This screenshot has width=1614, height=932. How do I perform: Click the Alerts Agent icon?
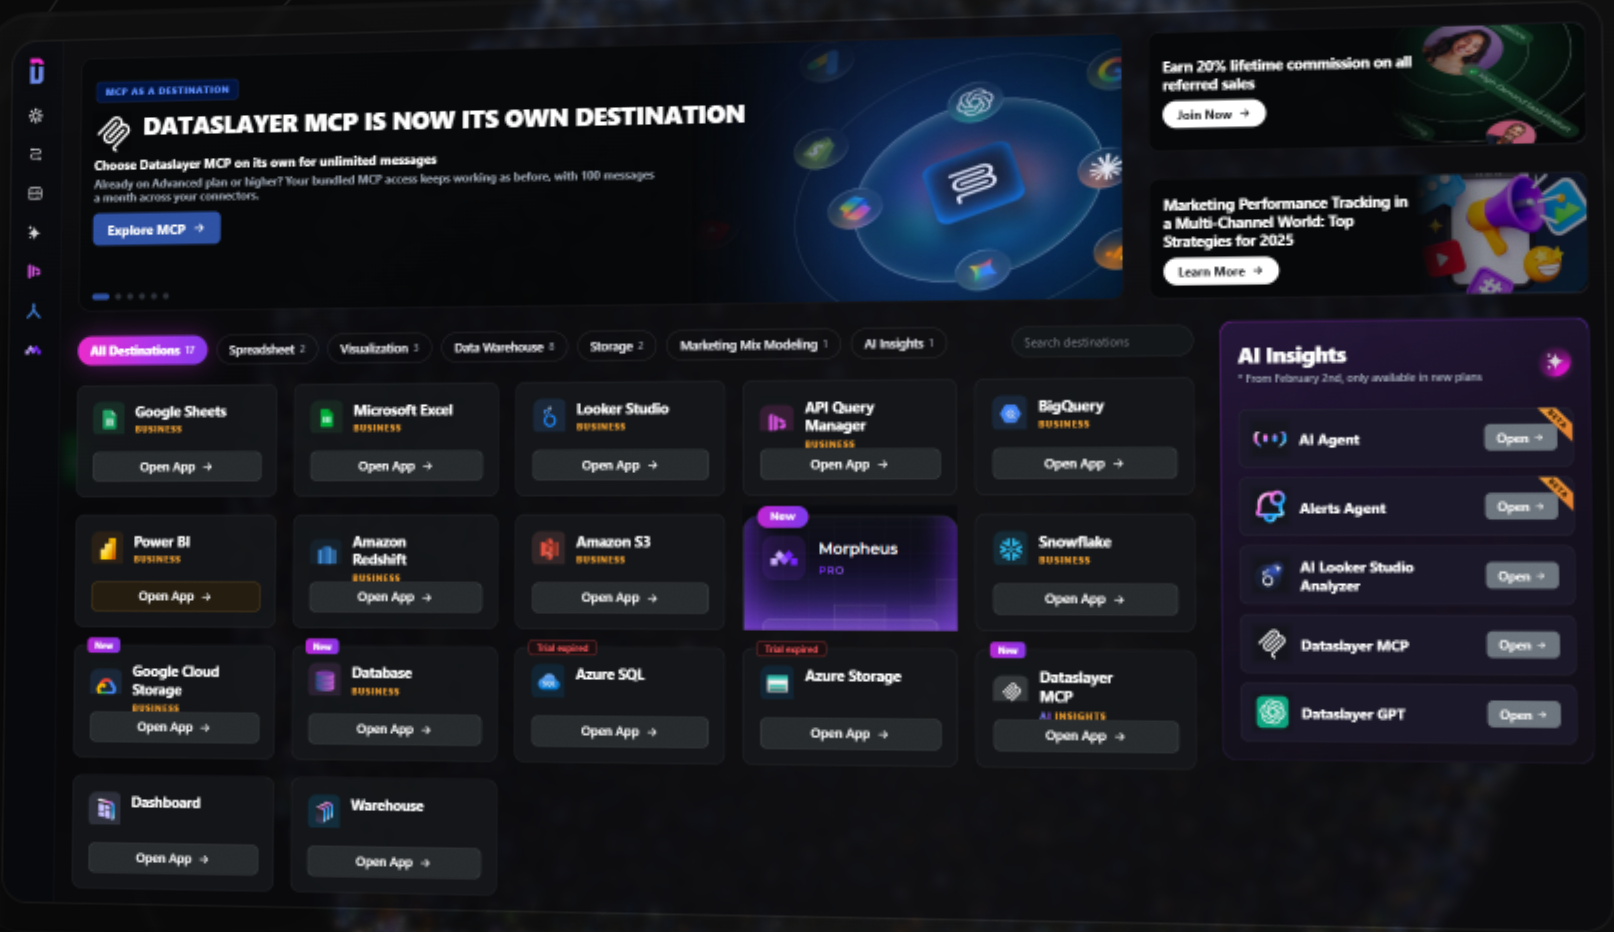pyautogui.click(x=1270, y=506)
